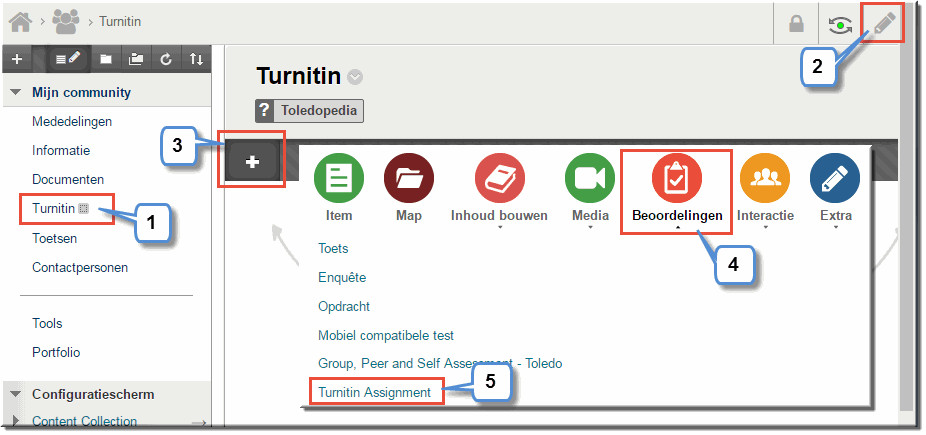The width and height of the screenshot is (926, 435).
Task: Click the padlock icon at top right
Action: (x=797, y=24)
